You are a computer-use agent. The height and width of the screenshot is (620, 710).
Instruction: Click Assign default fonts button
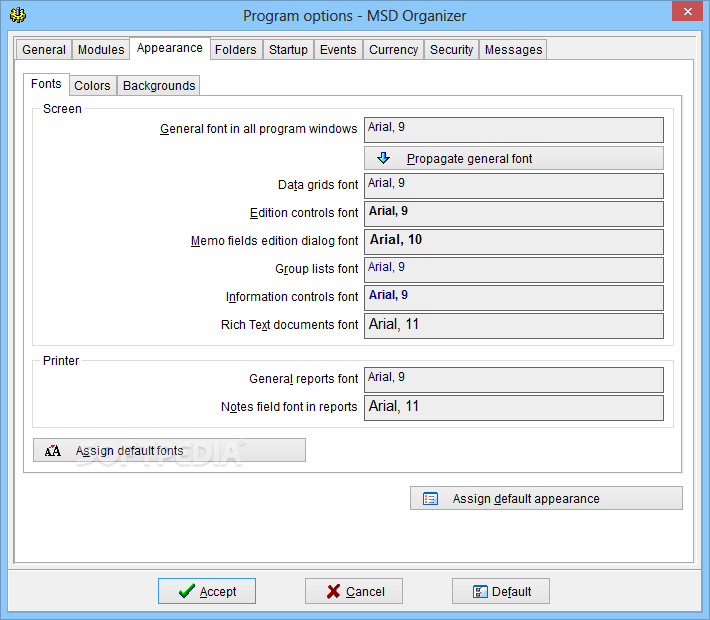click(169, 450)
